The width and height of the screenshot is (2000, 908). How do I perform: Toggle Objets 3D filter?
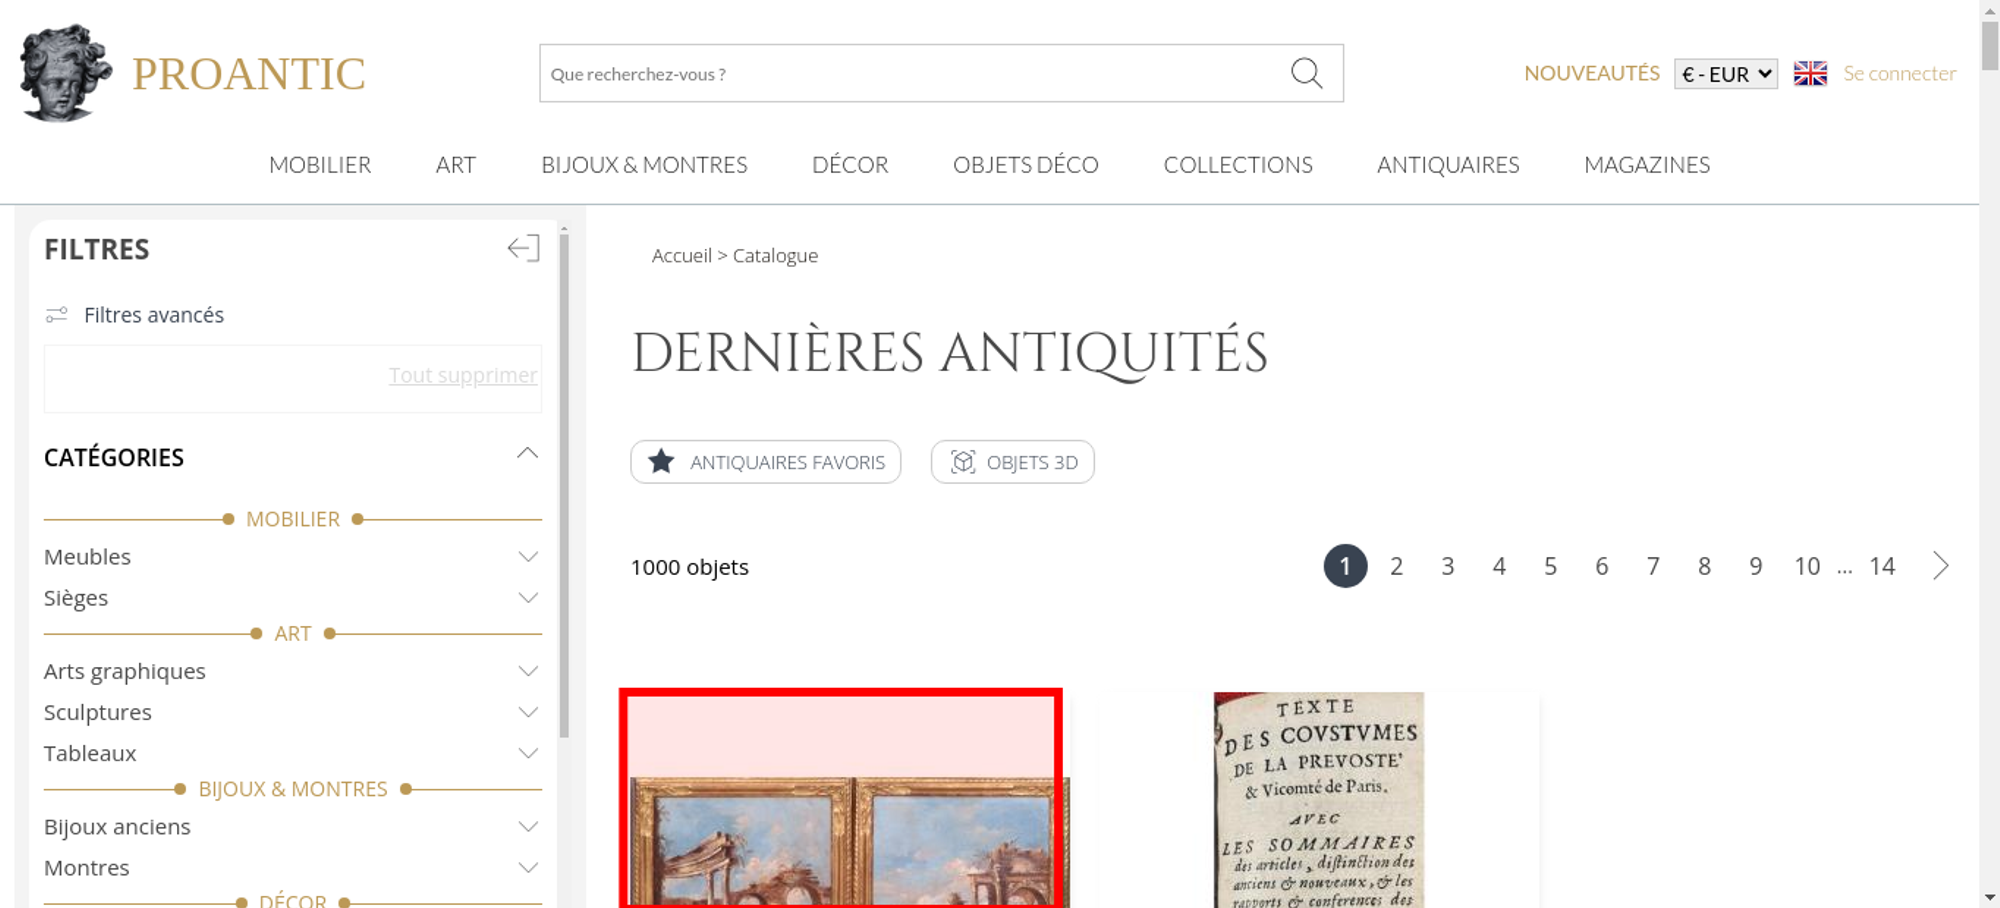pyautogui.click(x=1012, y=462)
